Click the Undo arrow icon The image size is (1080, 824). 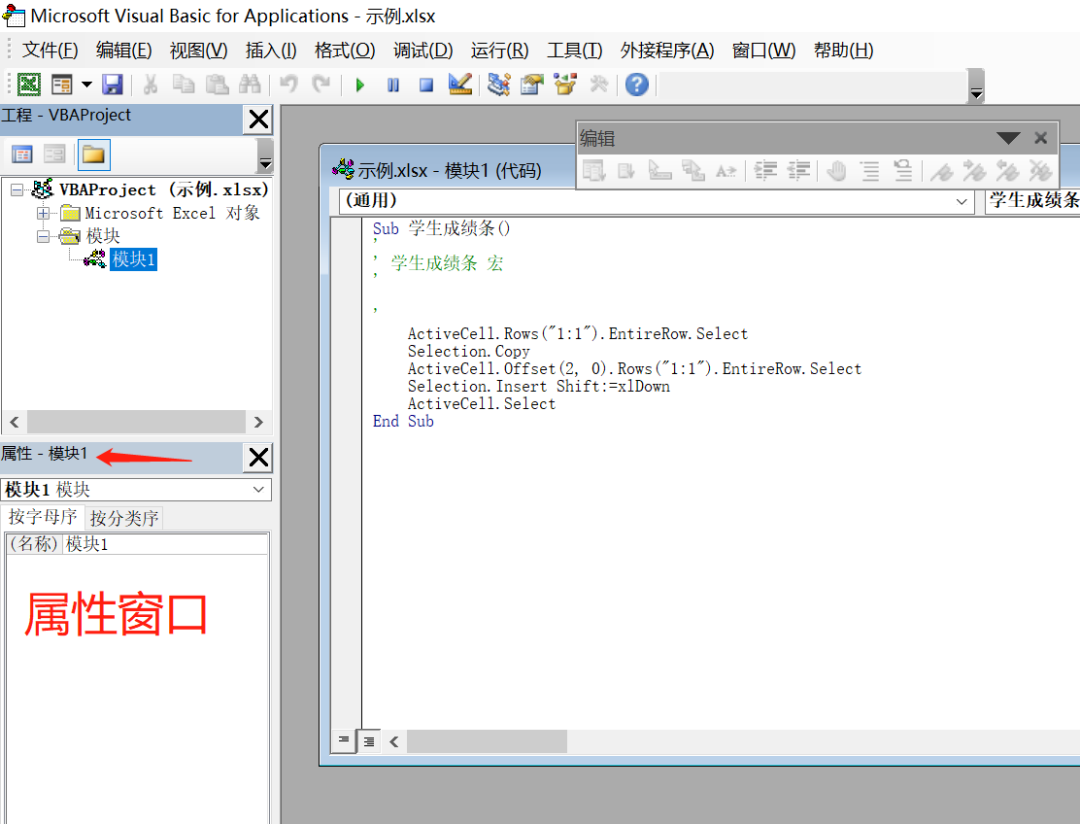pos(289,85)
